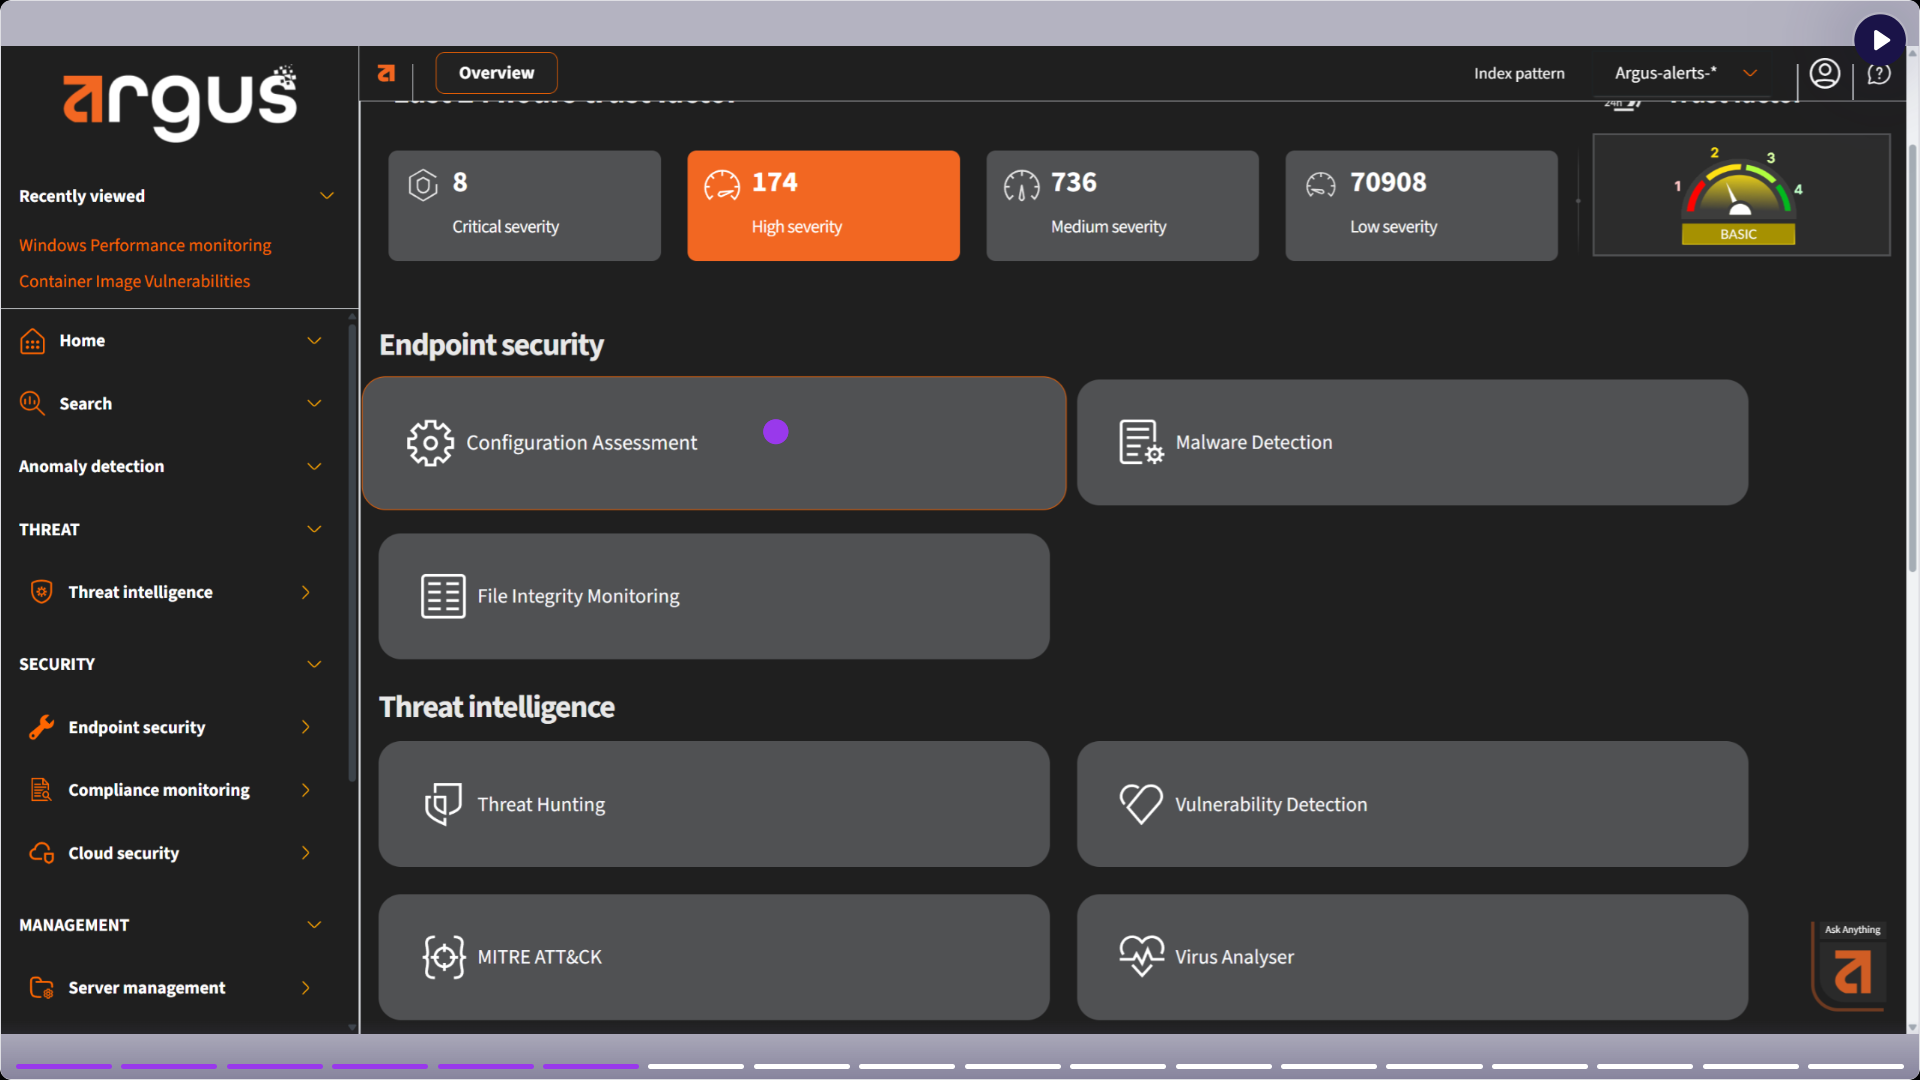Open the Argus-alerts-* index pattern dropdown
The height and width of the screenshot is (1080, 1920).
tap(1686, 73)
